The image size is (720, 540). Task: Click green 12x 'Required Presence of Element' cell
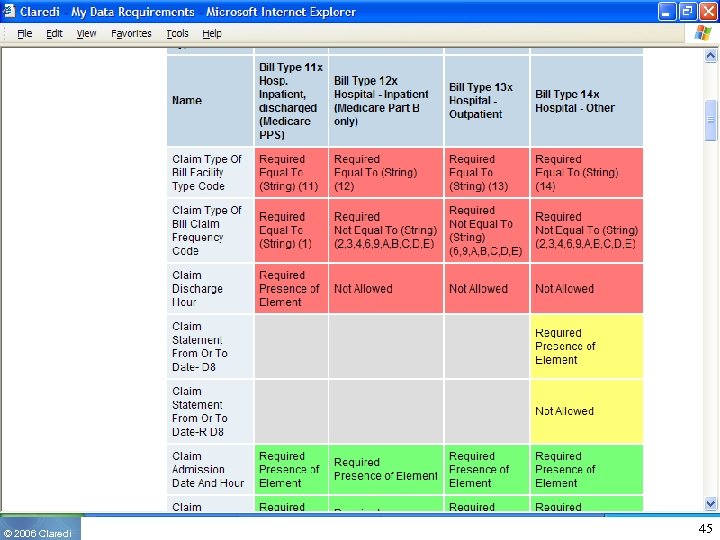(386, 469)
